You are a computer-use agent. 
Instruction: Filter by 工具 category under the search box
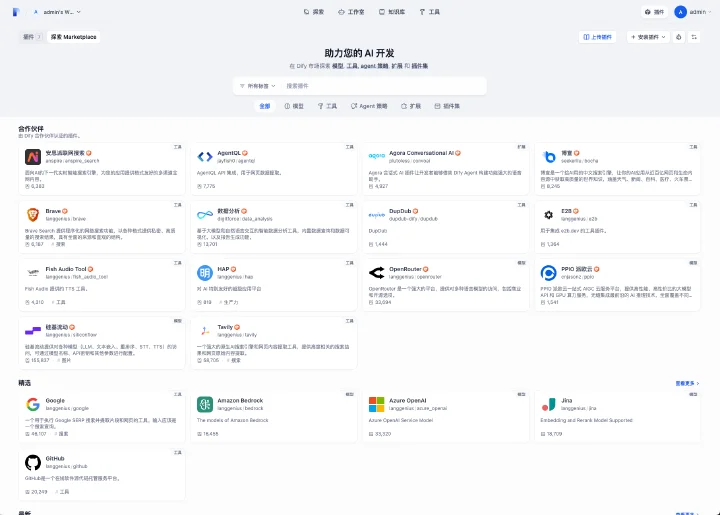327,106
